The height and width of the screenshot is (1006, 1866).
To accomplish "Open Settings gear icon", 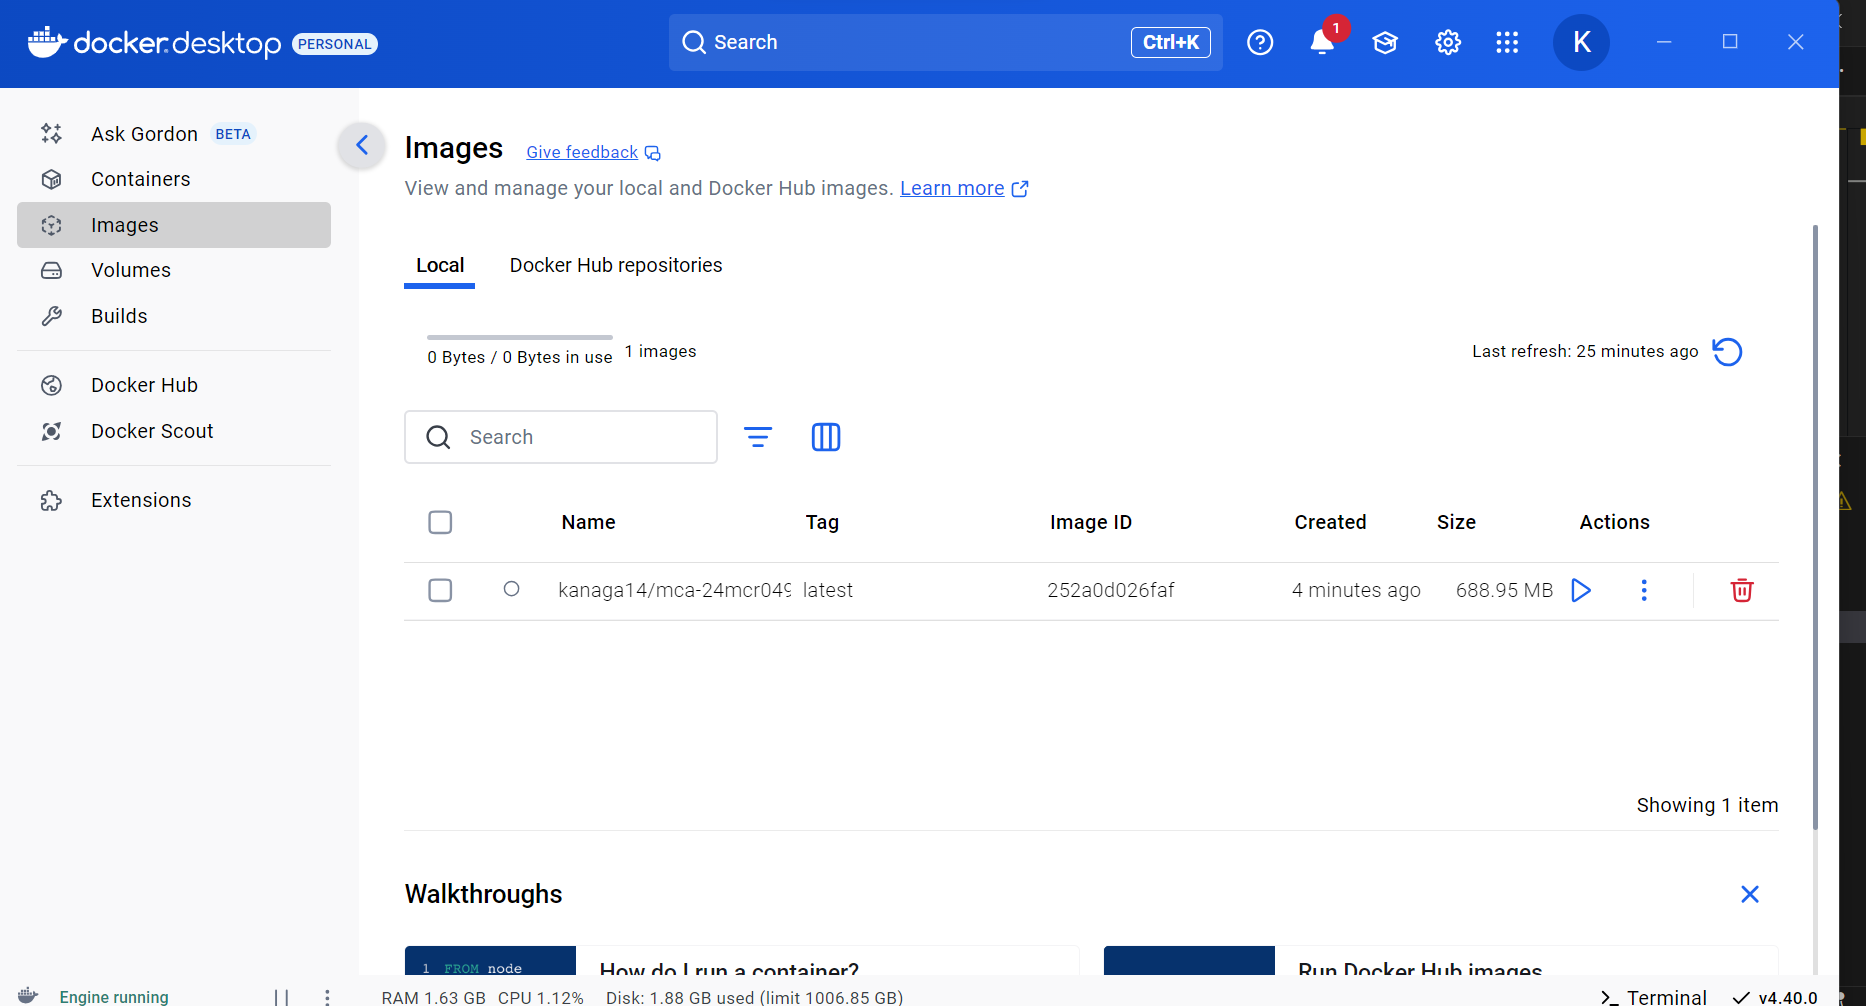I will [1448, 42].
